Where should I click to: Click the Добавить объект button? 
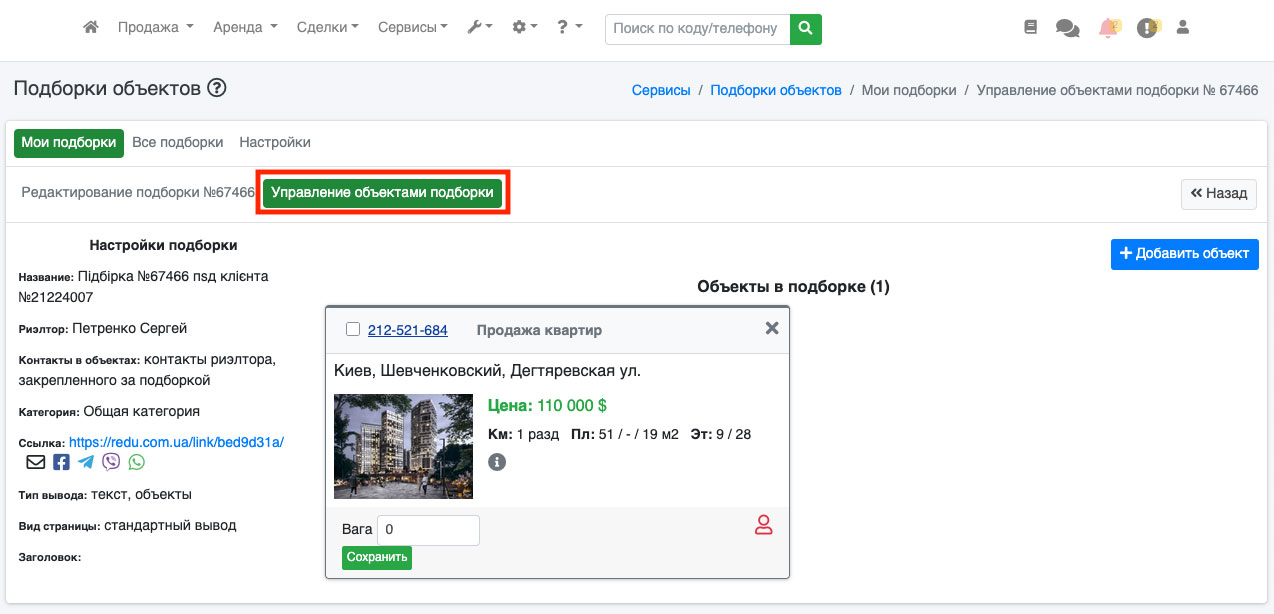click(x=1184, y=254)
